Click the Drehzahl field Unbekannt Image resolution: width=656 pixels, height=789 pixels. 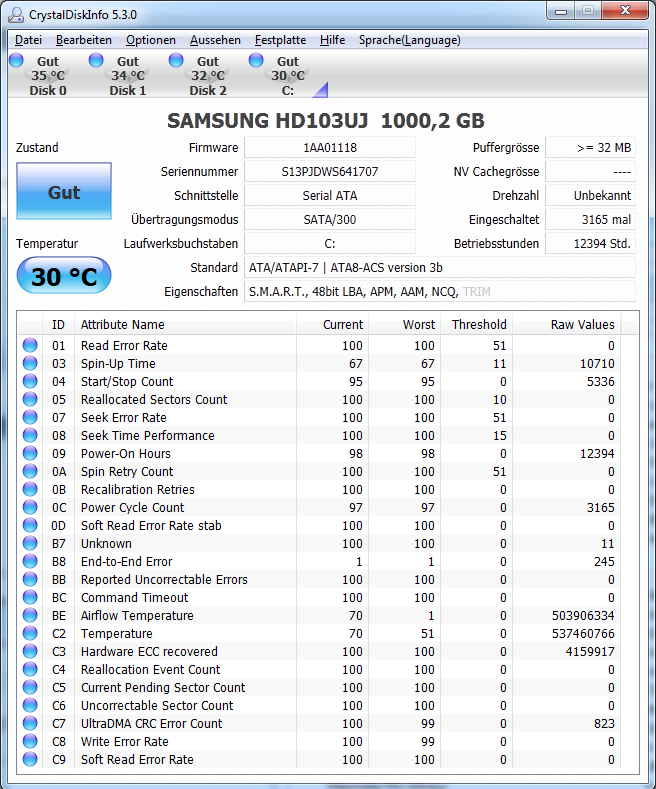591,196
